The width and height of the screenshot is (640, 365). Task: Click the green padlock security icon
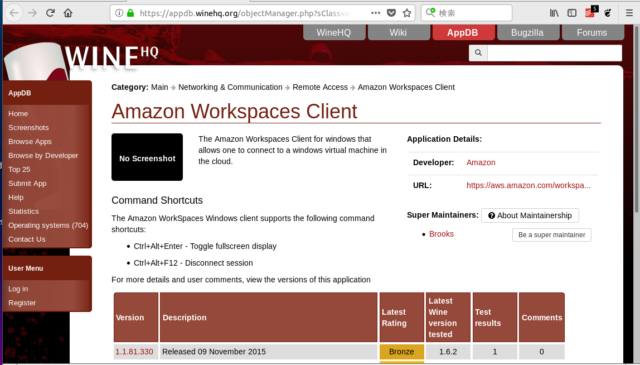(x=130, y=13)
